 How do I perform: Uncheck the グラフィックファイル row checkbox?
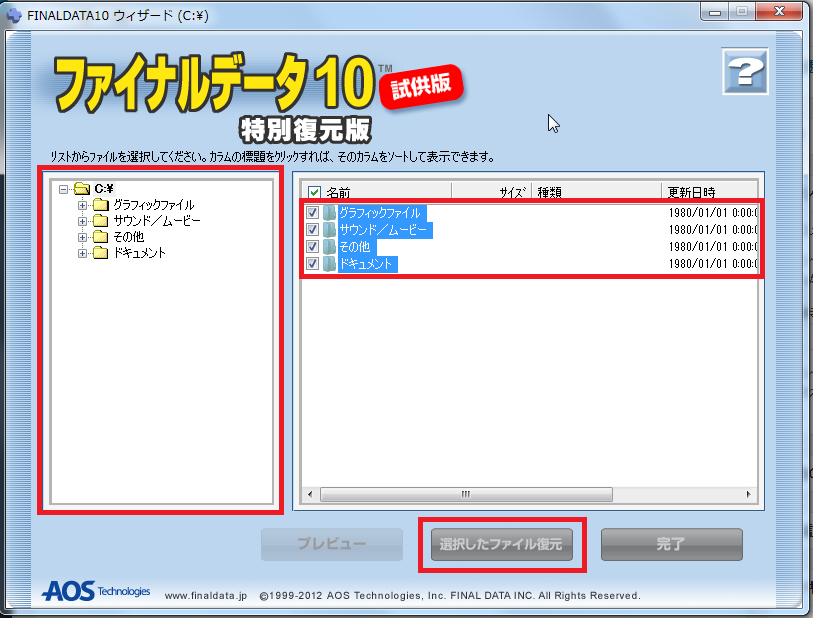pyautogui.click(x=312, y=213)
